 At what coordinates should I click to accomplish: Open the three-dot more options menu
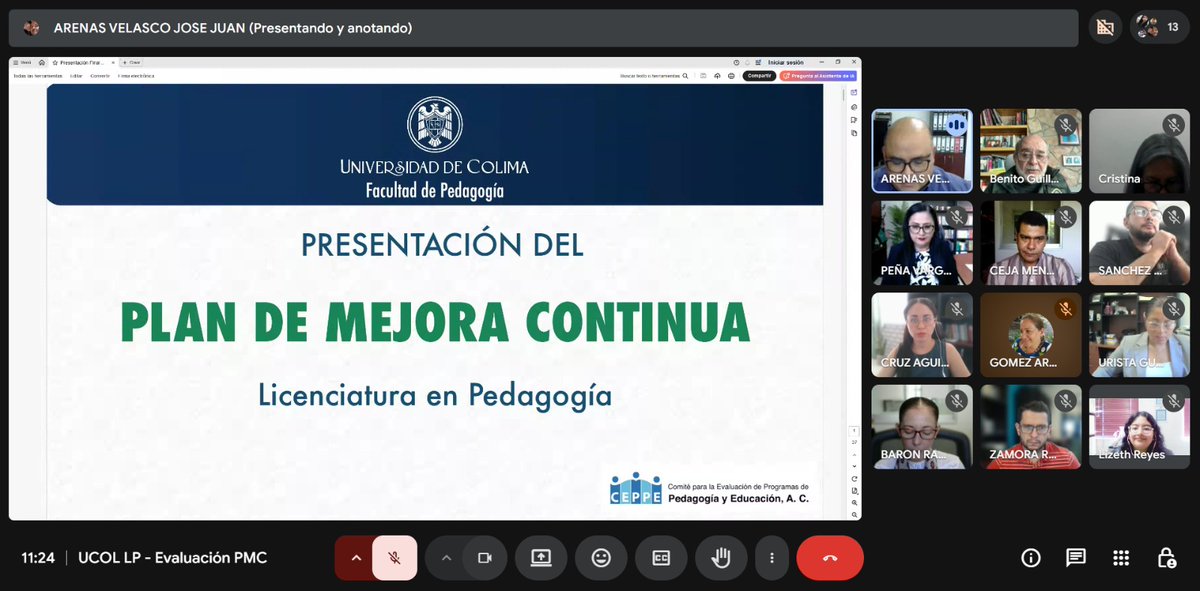[772, 558]
